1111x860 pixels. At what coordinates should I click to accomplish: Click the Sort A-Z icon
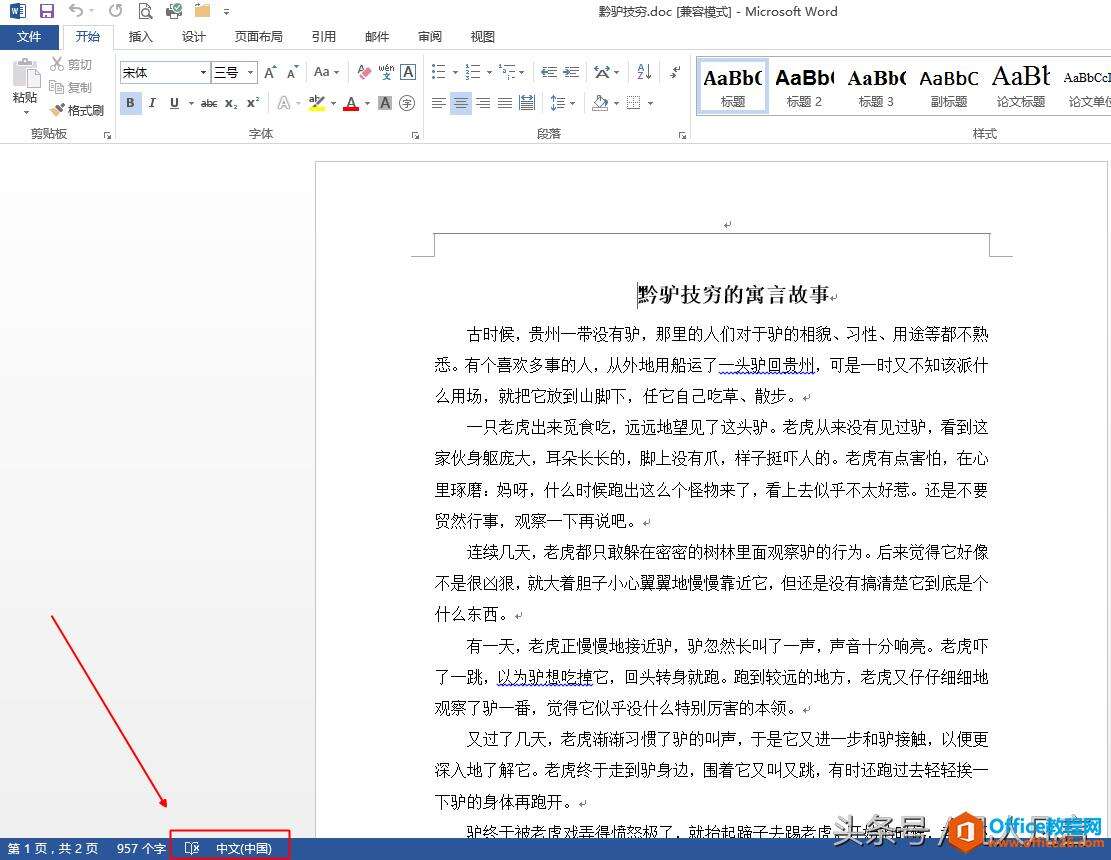644,72
